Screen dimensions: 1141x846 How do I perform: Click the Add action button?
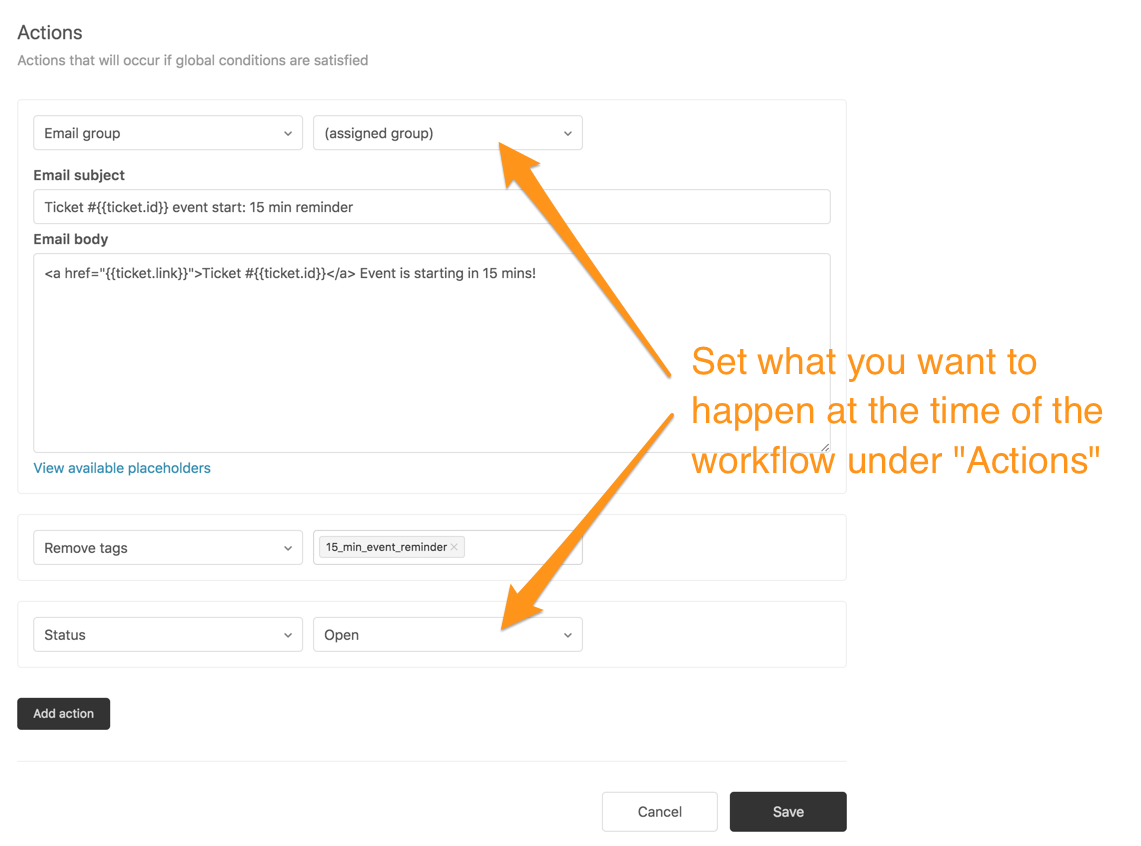pos(63,714)
